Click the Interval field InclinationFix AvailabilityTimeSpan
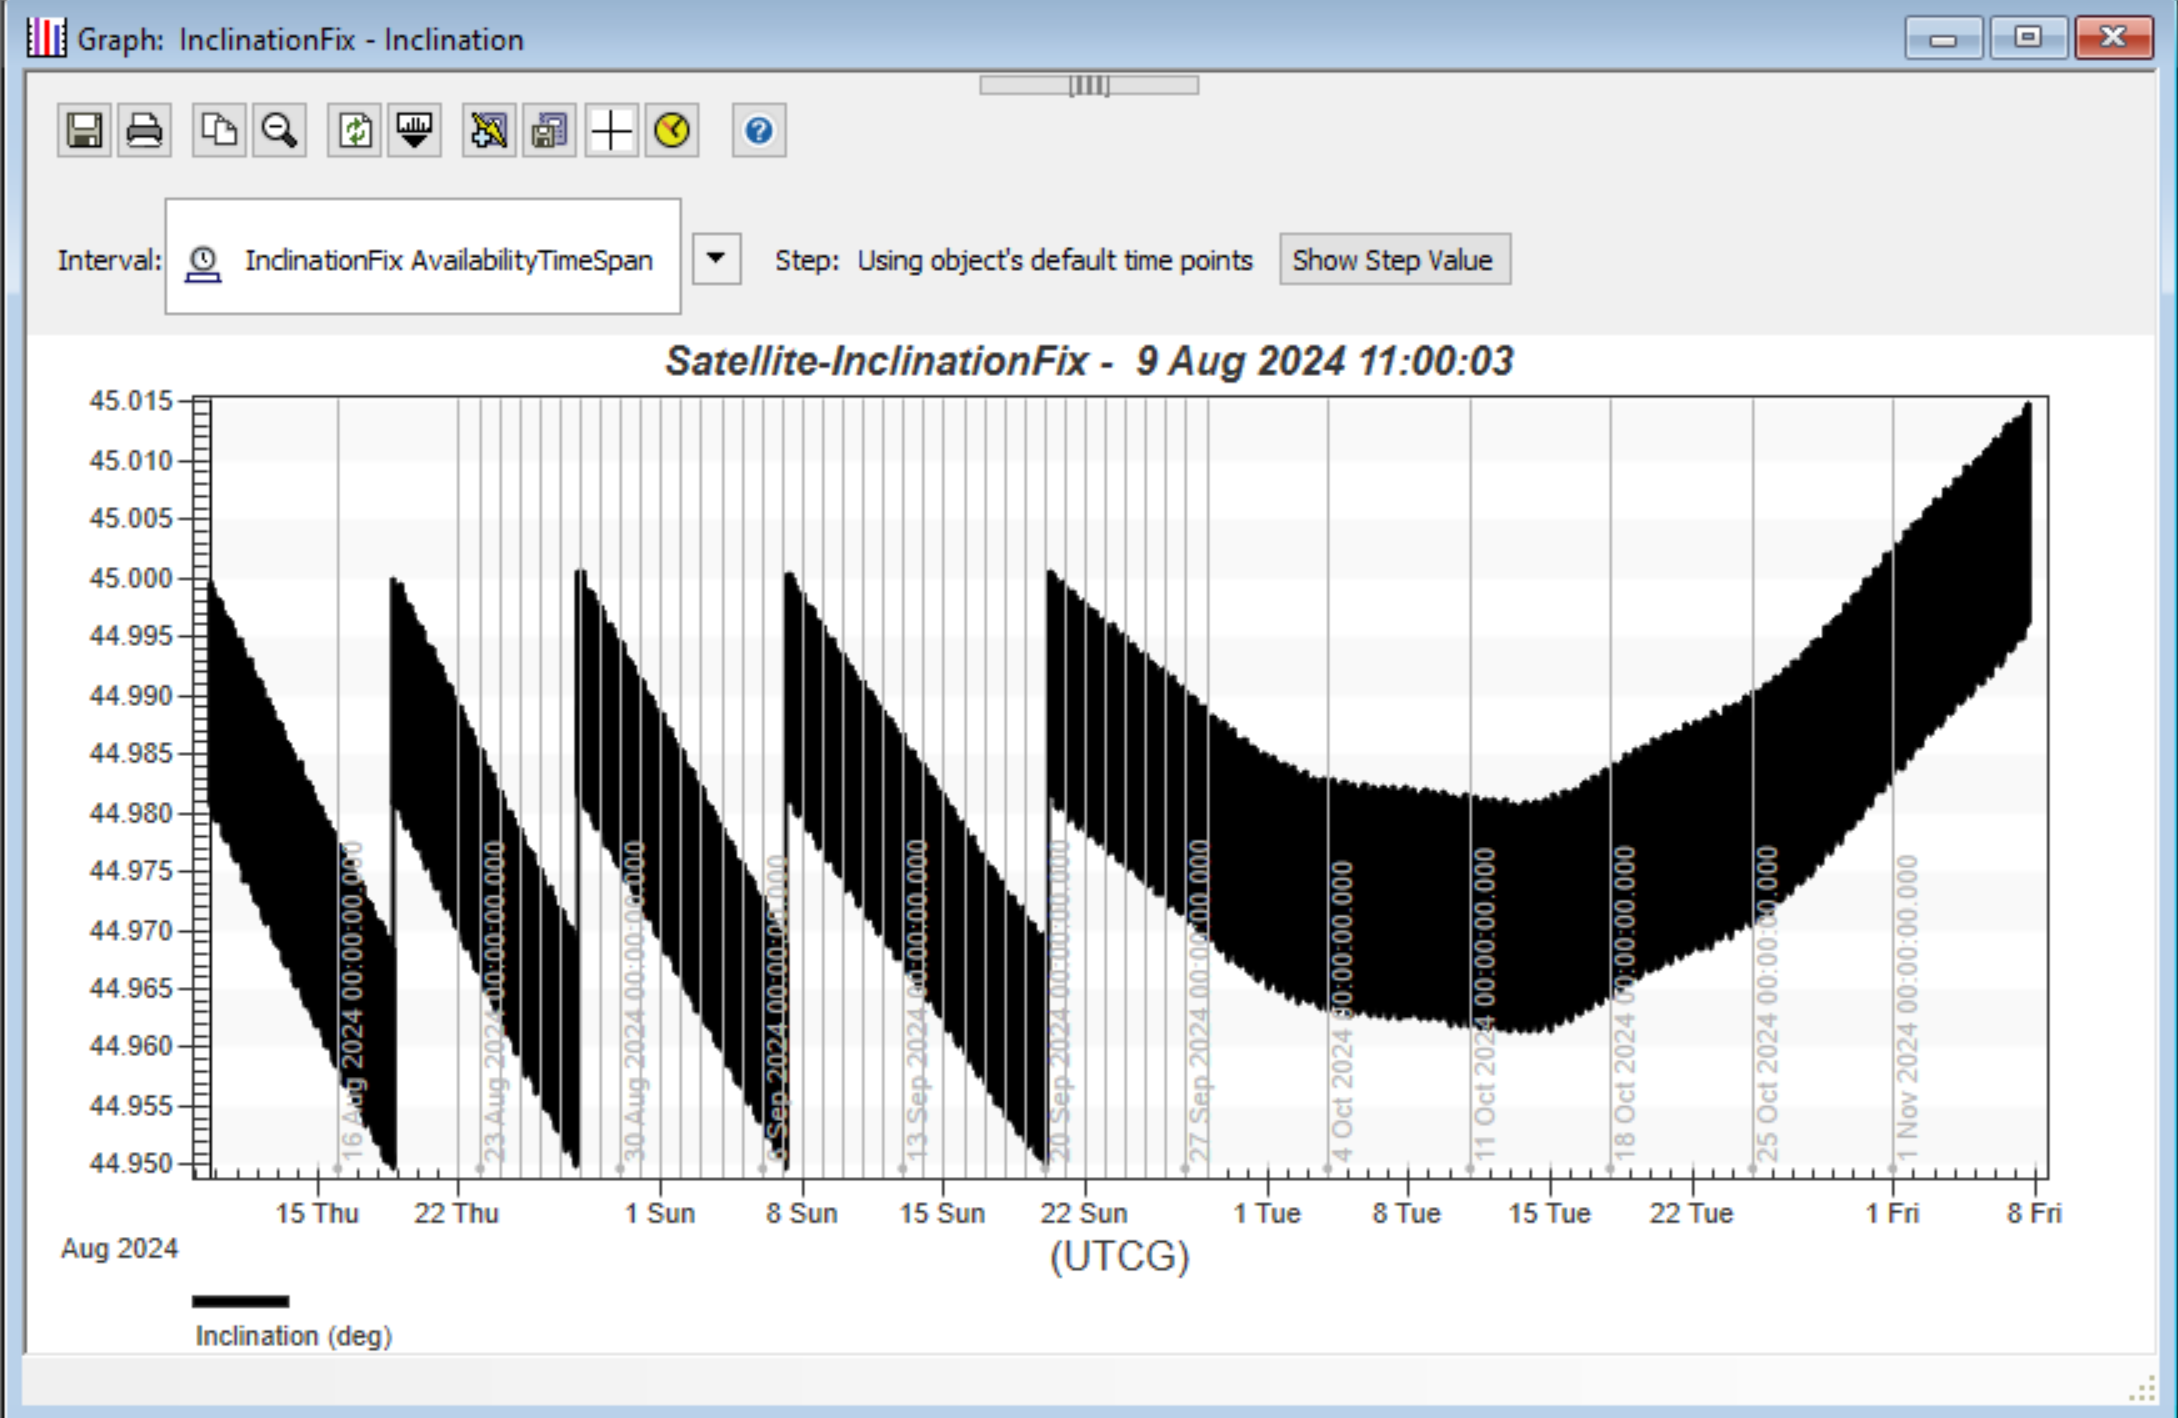Image resolution: width=2178 pixels, height=1418 pixels. 423,256
